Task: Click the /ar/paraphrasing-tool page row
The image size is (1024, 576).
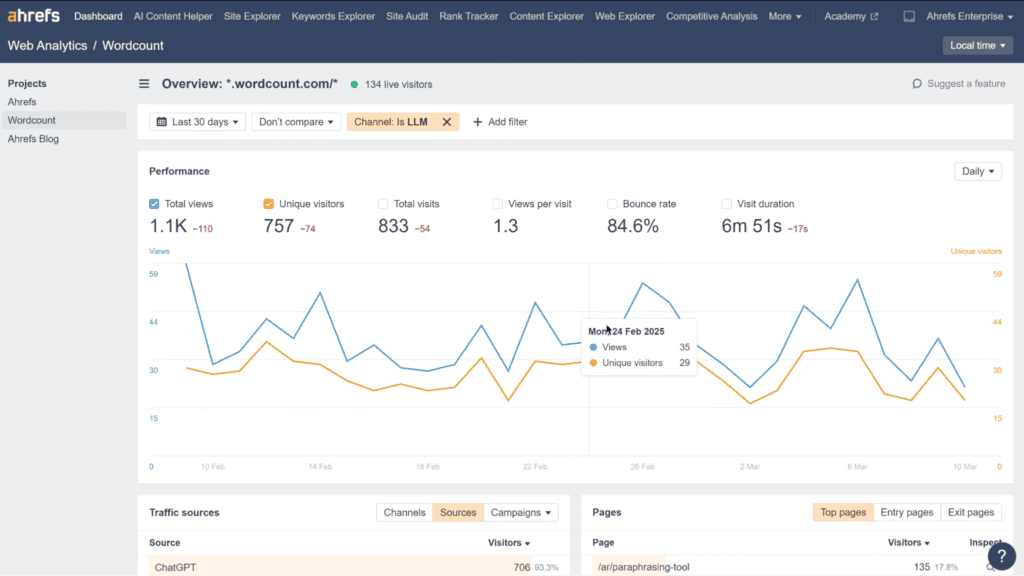Action: tap(797, 567)
